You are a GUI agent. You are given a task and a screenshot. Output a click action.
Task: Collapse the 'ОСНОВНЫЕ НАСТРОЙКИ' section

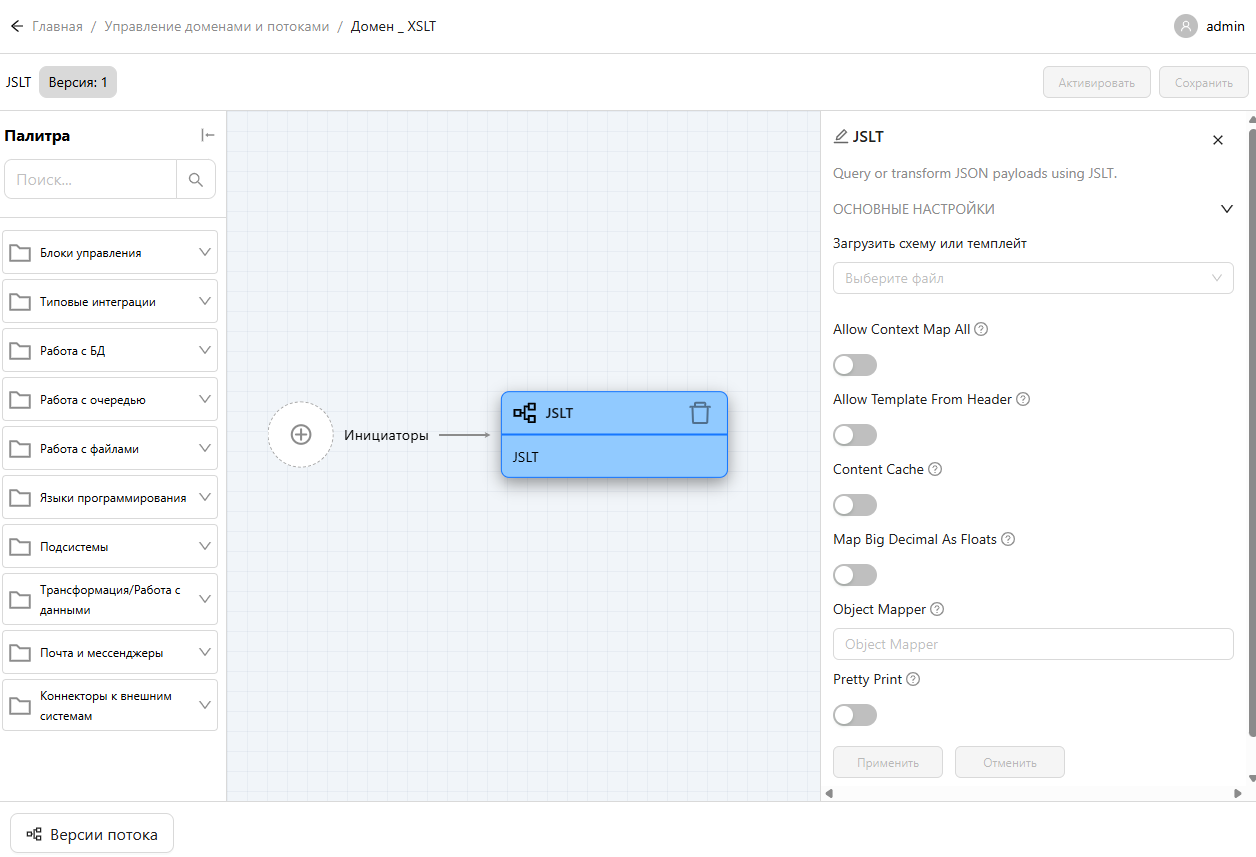click(1226, 209)
